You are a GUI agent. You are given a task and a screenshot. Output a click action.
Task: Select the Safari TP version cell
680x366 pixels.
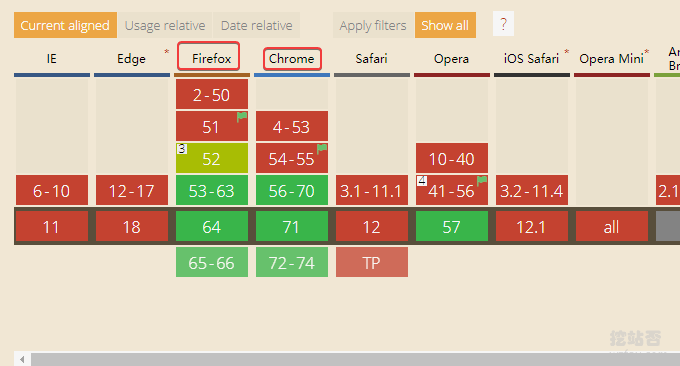coord(372,262)
